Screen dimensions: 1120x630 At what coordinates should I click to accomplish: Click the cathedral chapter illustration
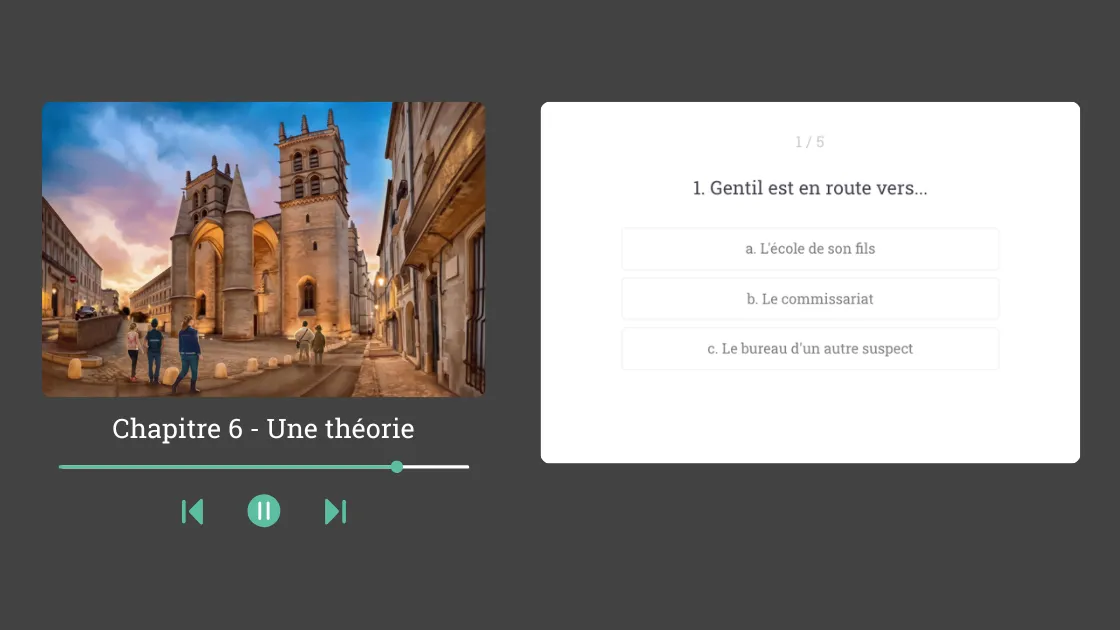(x=264, y=249)
